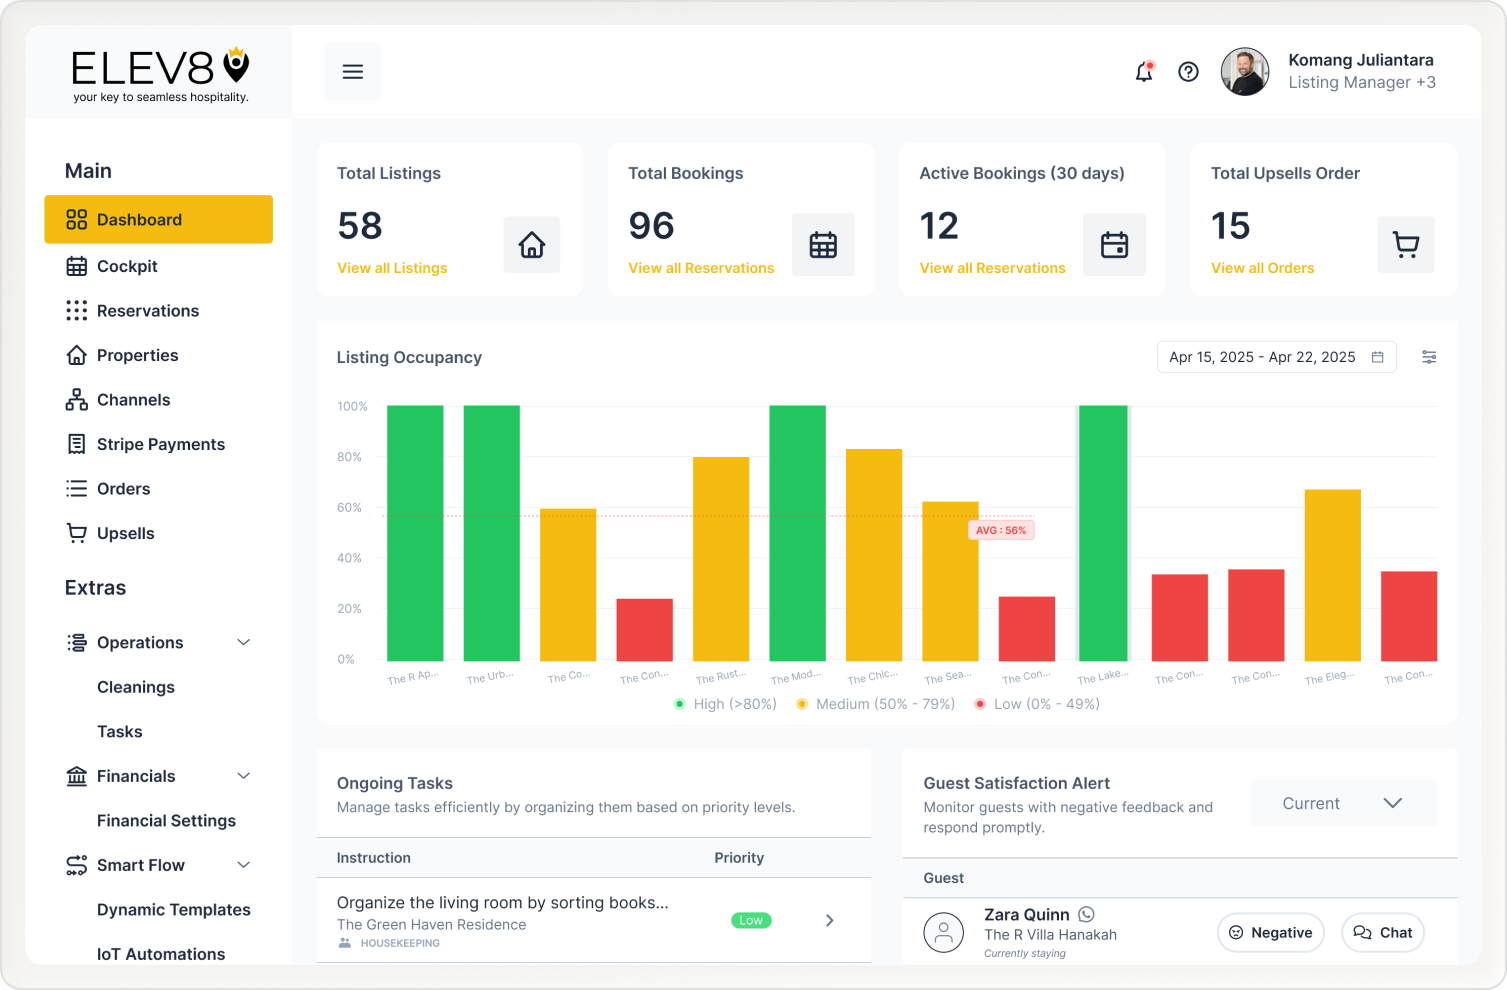Toggle the Low occupancy legend item
Viewport: 1507px width, 990px height.
[x=1037, y=704]
